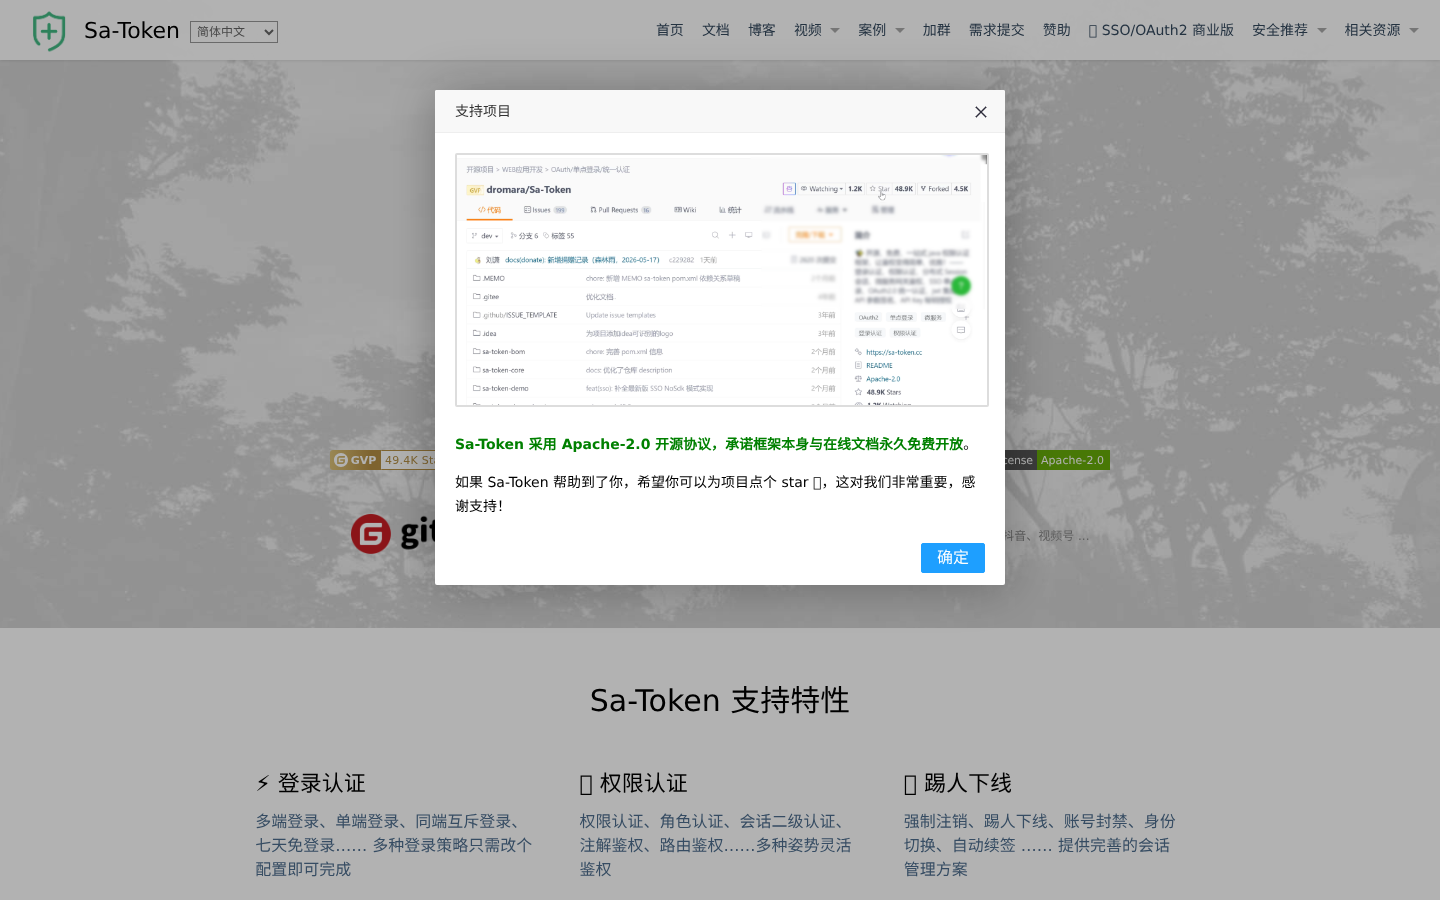Viewport: 1440px width, 900px height.
Task: Expand the 安全推荐 dropdown menu
Action: click(x=1289, y=30)
